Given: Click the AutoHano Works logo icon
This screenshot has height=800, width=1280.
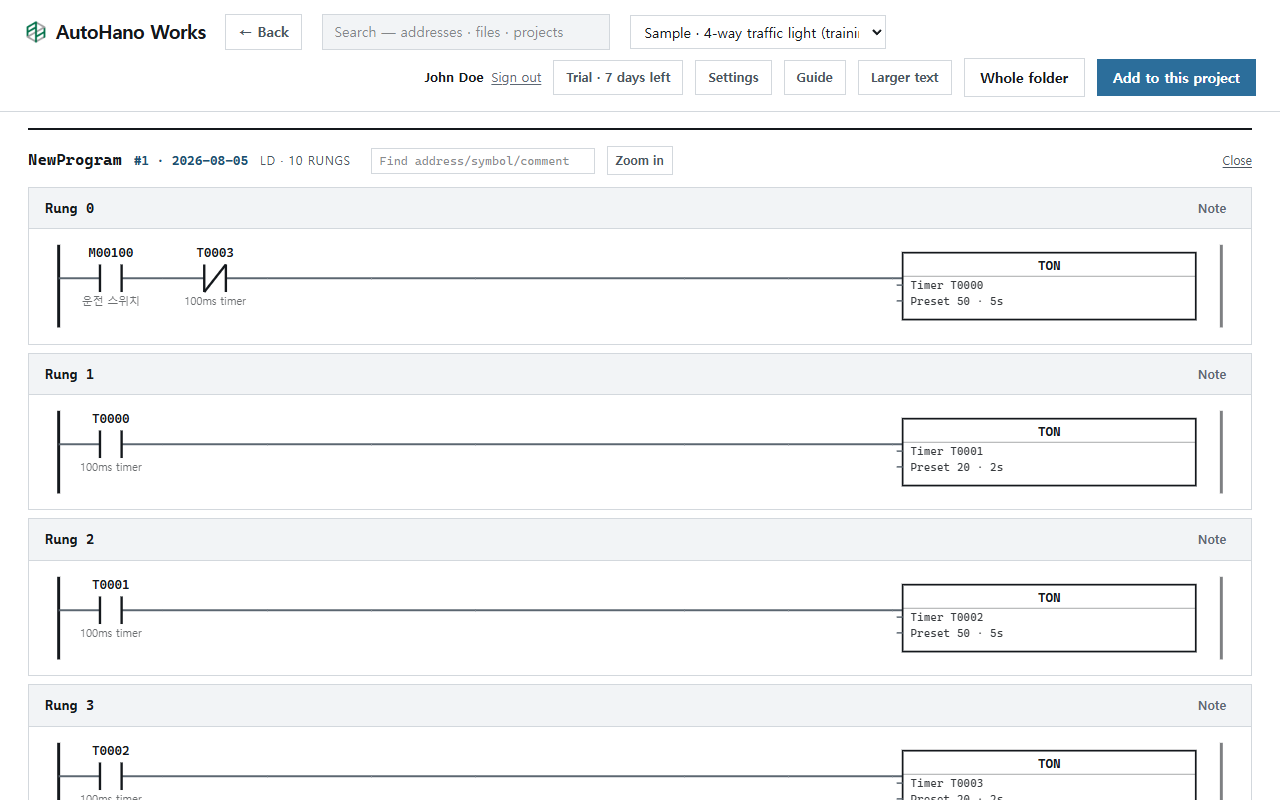Looking at the screenshot, I should coord(36,32).
